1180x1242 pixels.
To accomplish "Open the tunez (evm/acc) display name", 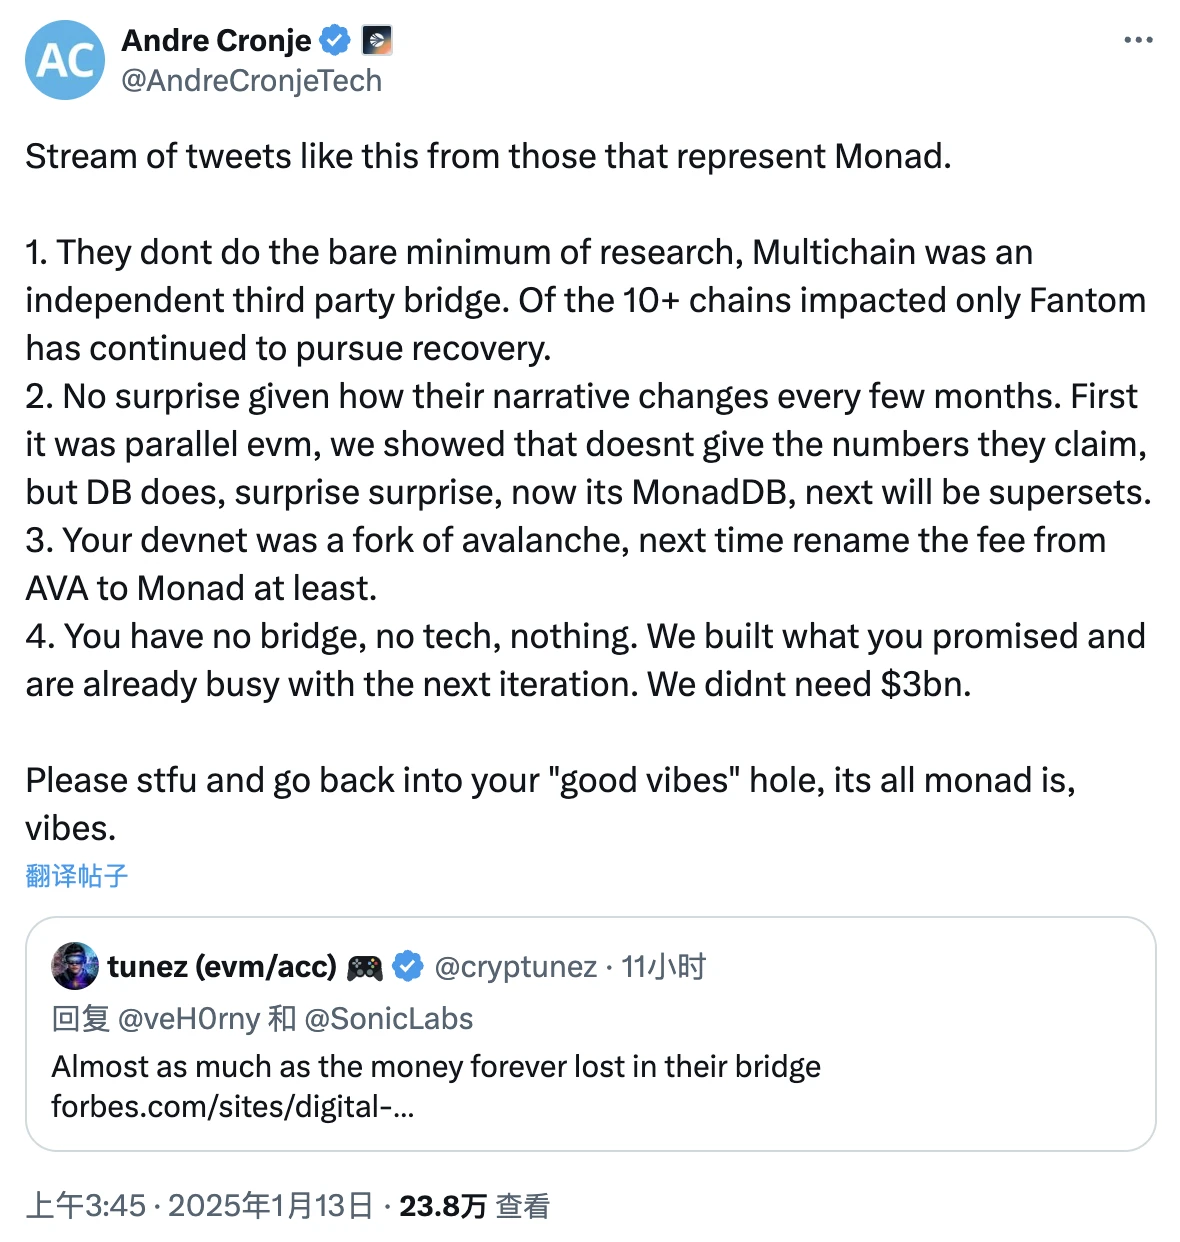I will tap(222, 967).
